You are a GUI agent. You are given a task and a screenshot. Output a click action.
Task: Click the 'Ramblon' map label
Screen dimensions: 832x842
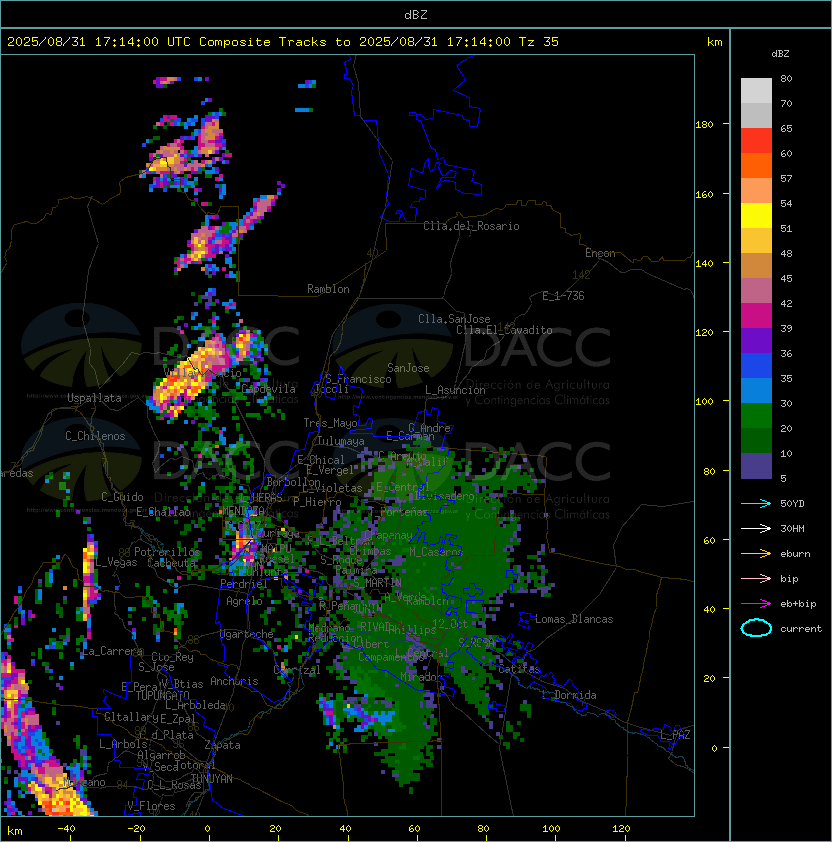coord(328,289)
